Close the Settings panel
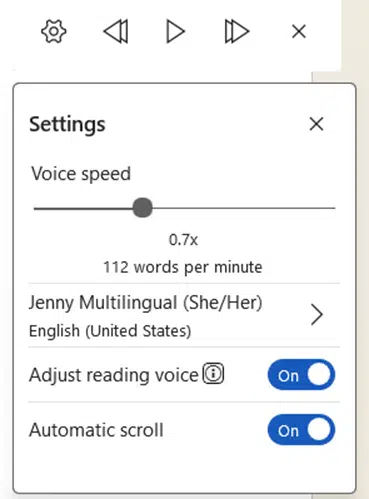369x499 pixels. 316,124
